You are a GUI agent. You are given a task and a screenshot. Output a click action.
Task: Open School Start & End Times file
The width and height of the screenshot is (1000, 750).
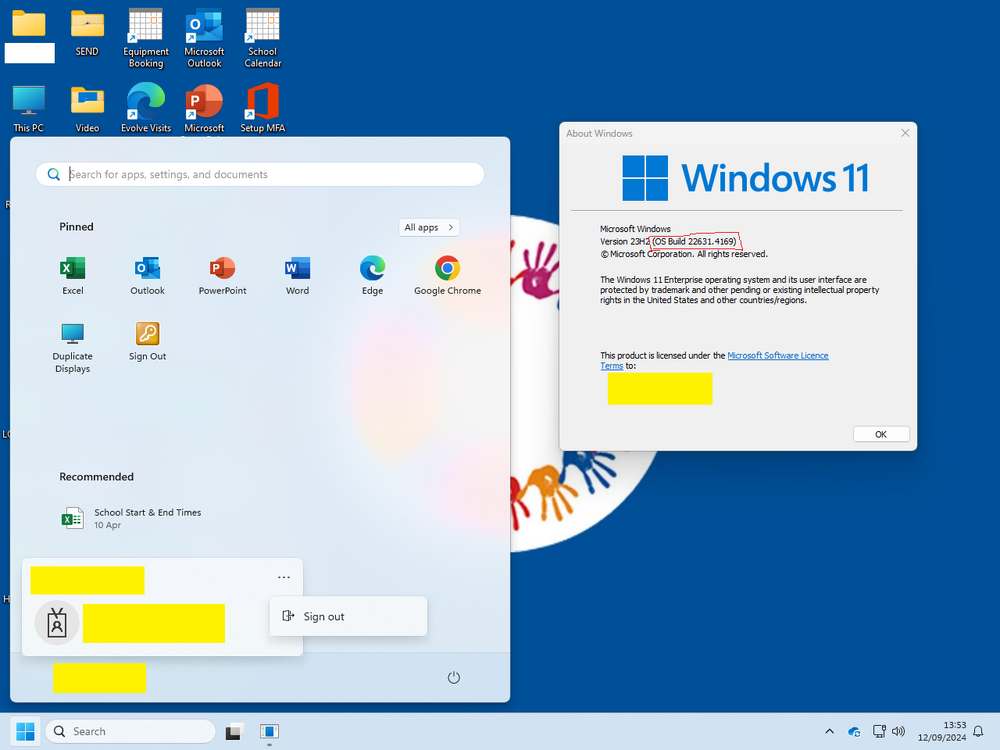pyautogui.click(x=132, y=518)
